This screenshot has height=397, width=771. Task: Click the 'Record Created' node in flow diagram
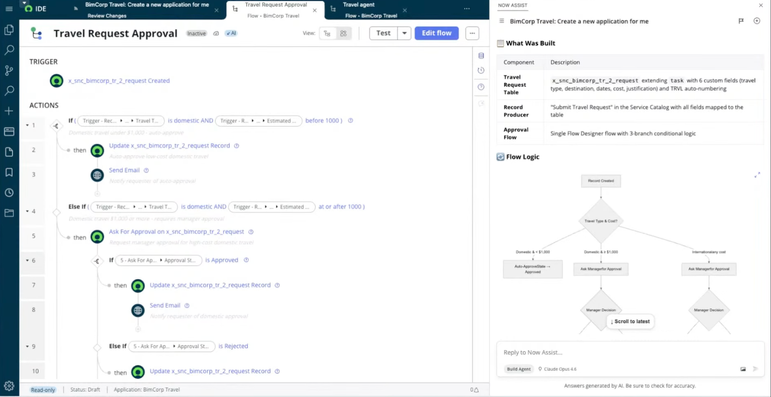point(600,181)
